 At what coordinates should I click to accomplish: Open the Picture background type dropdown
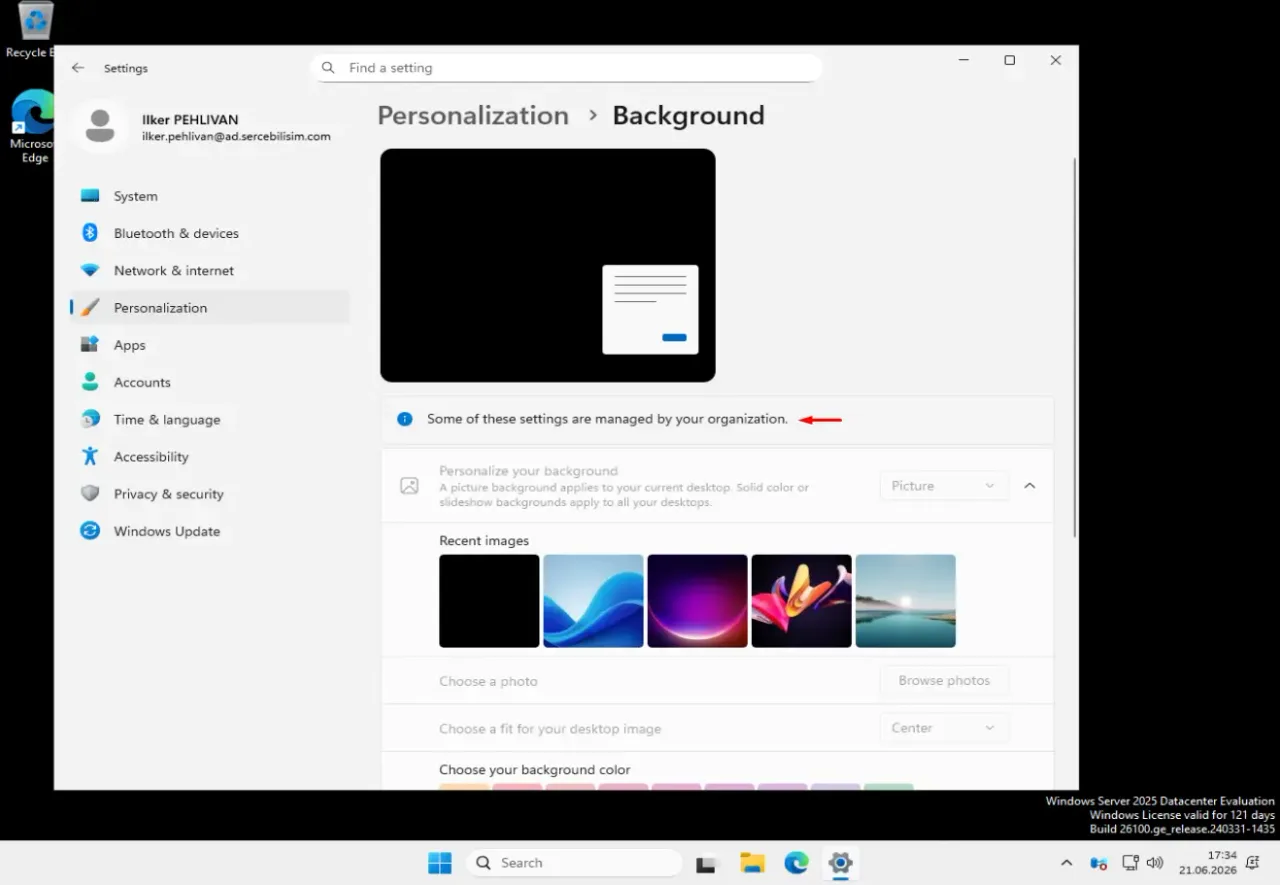click(944, 486)
